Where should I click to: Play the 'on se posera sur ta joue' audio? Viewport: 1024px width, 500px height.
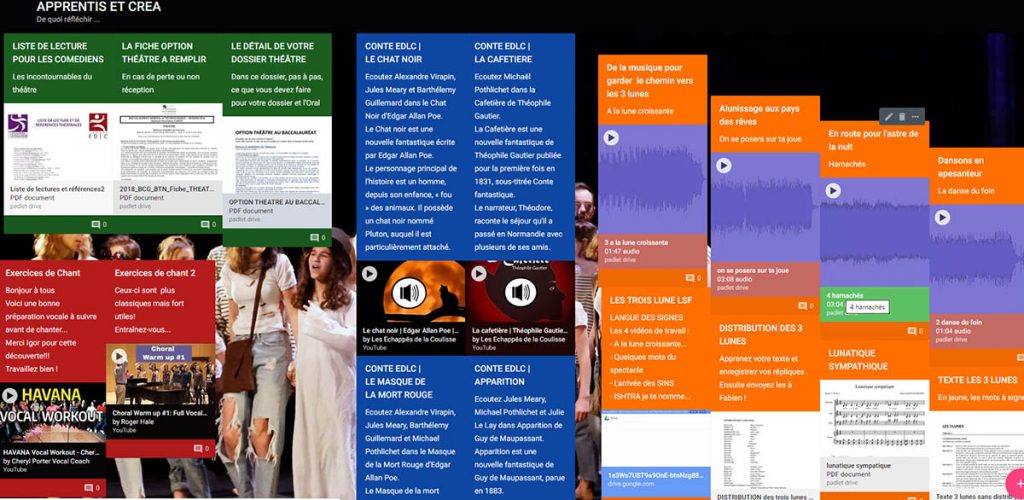[x=724, y=165]
